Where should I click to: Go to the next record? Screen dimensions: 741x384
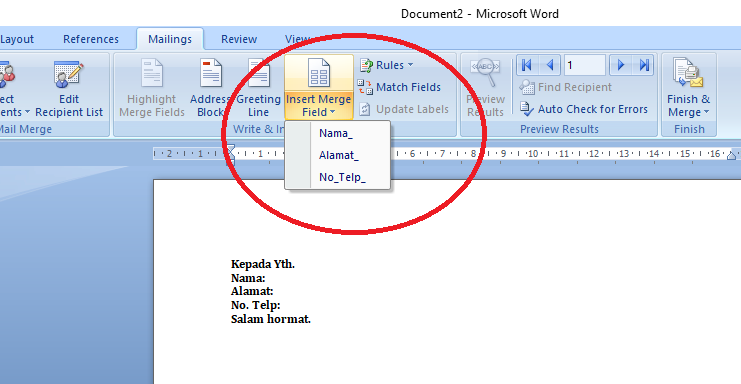tap(620, 65)
